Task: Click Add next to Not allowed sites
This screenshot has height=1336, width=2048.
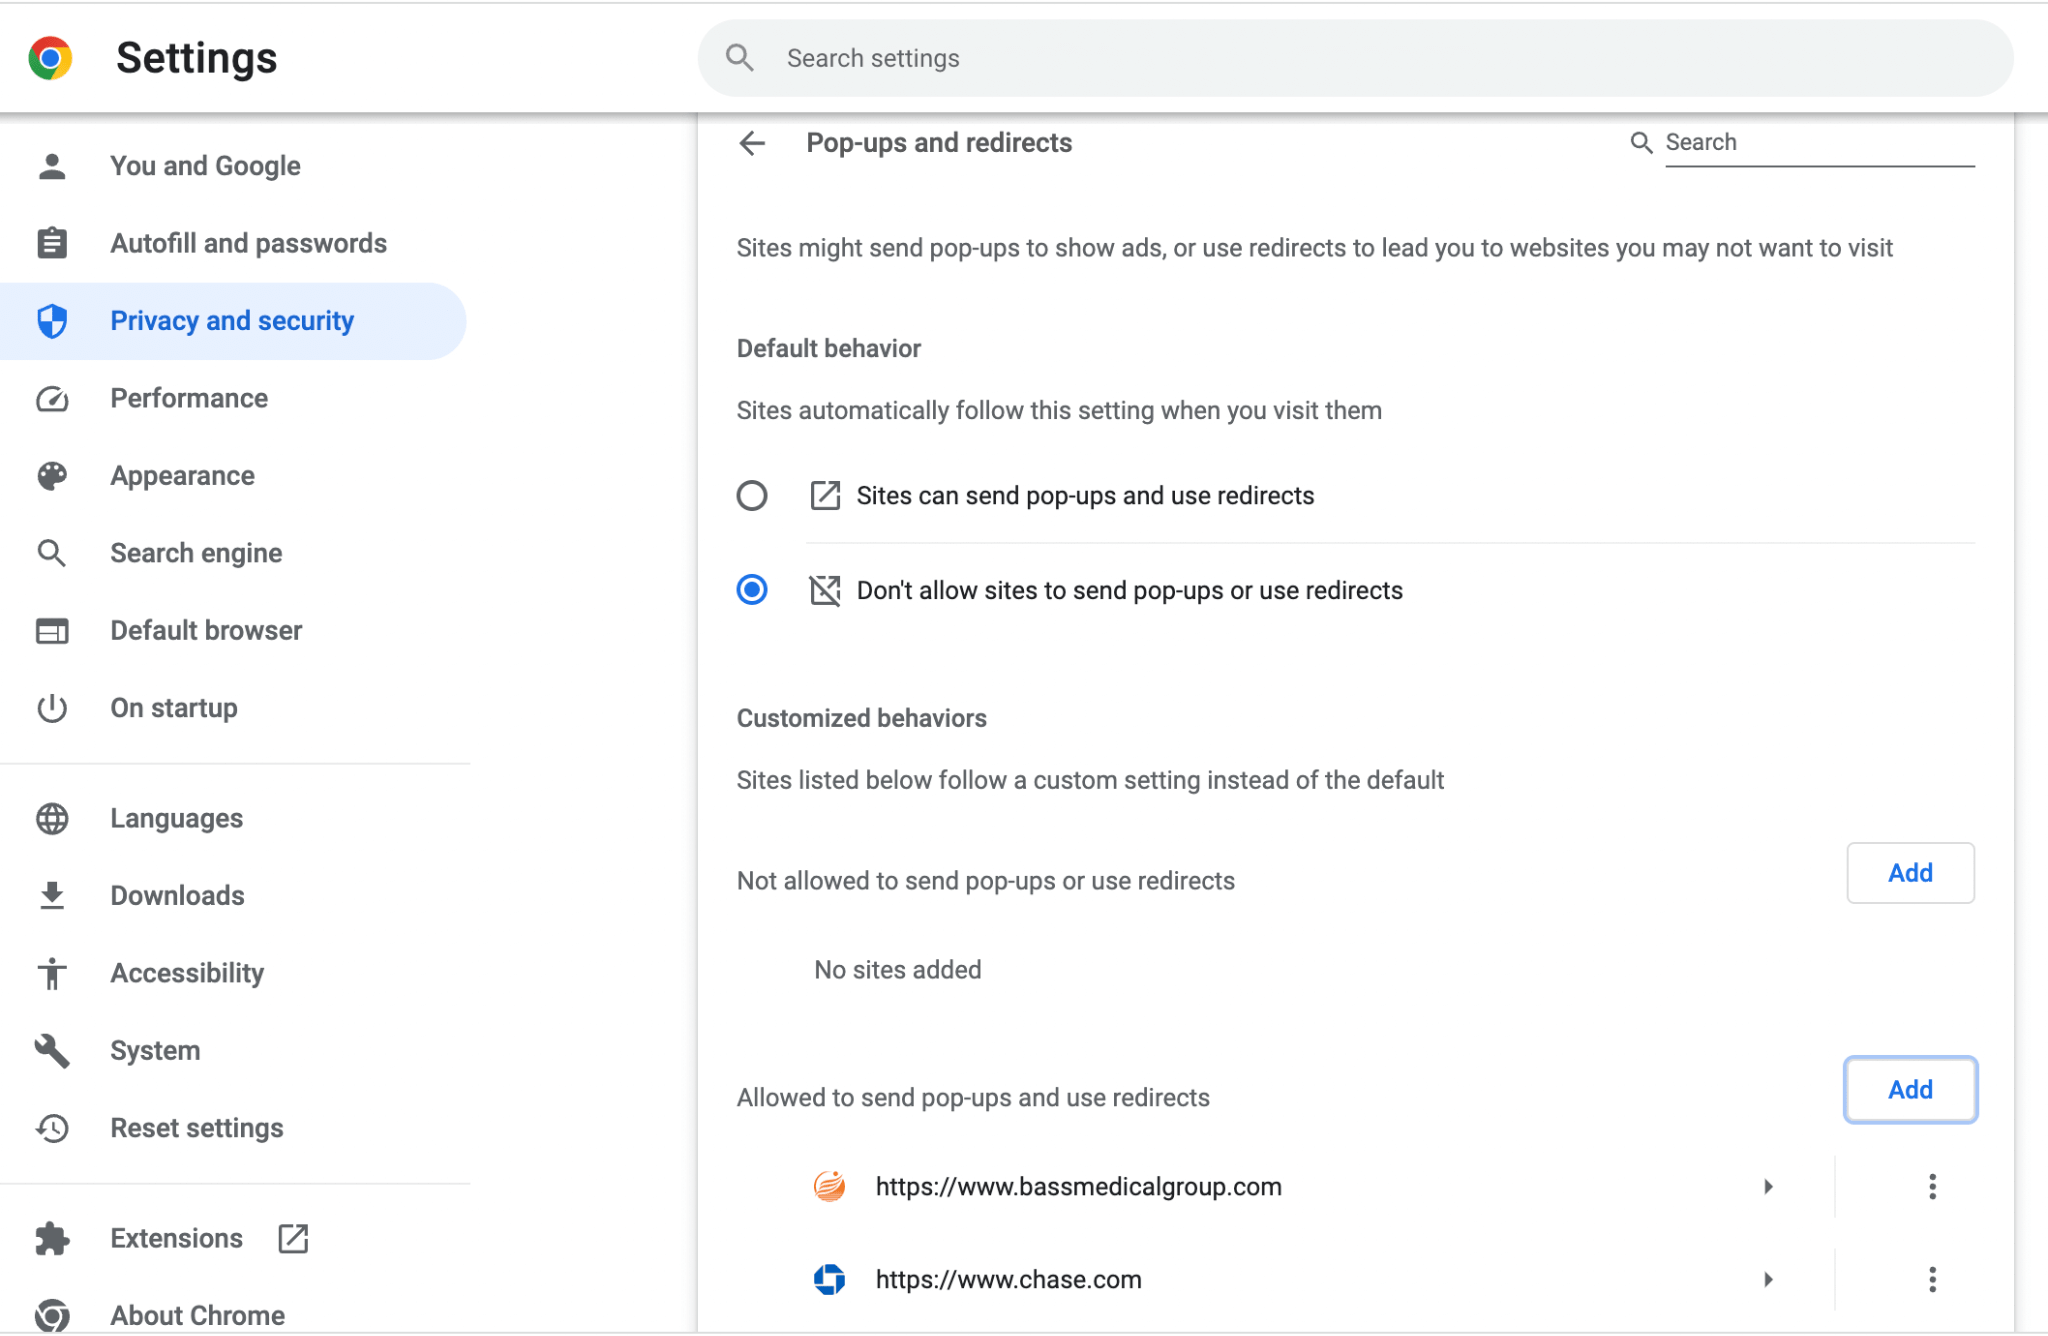Action: [x=1909, y=872]
